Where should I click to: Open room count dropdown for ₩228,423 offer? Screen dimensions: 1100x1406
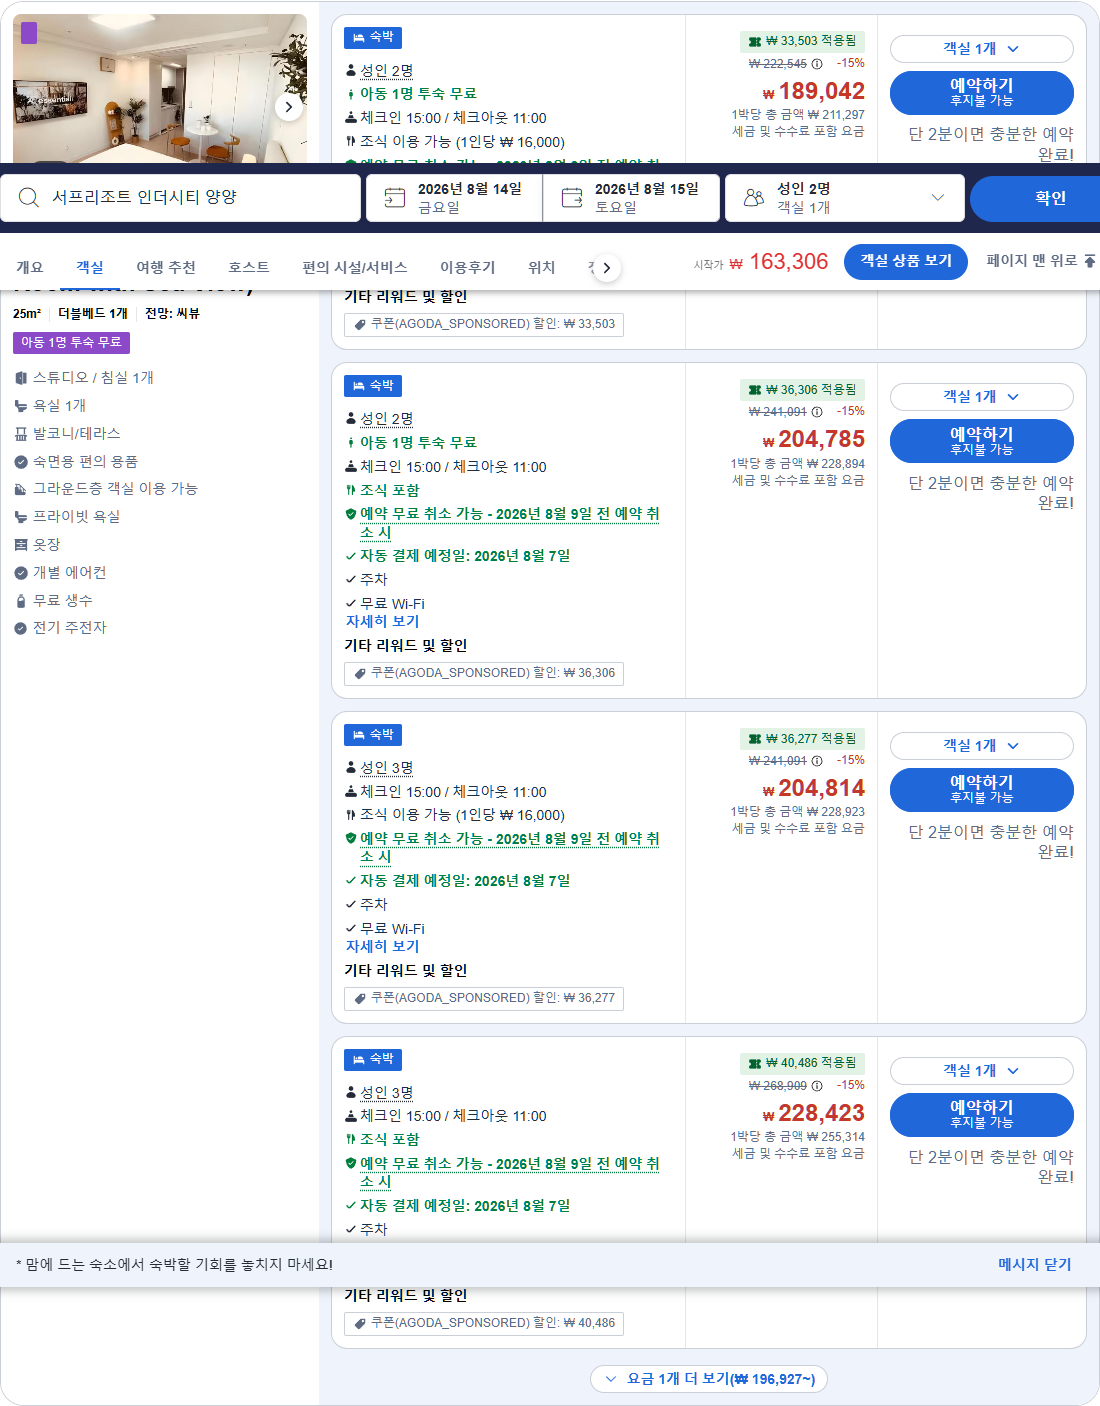pyautogui.click(x=981, y=1071)
